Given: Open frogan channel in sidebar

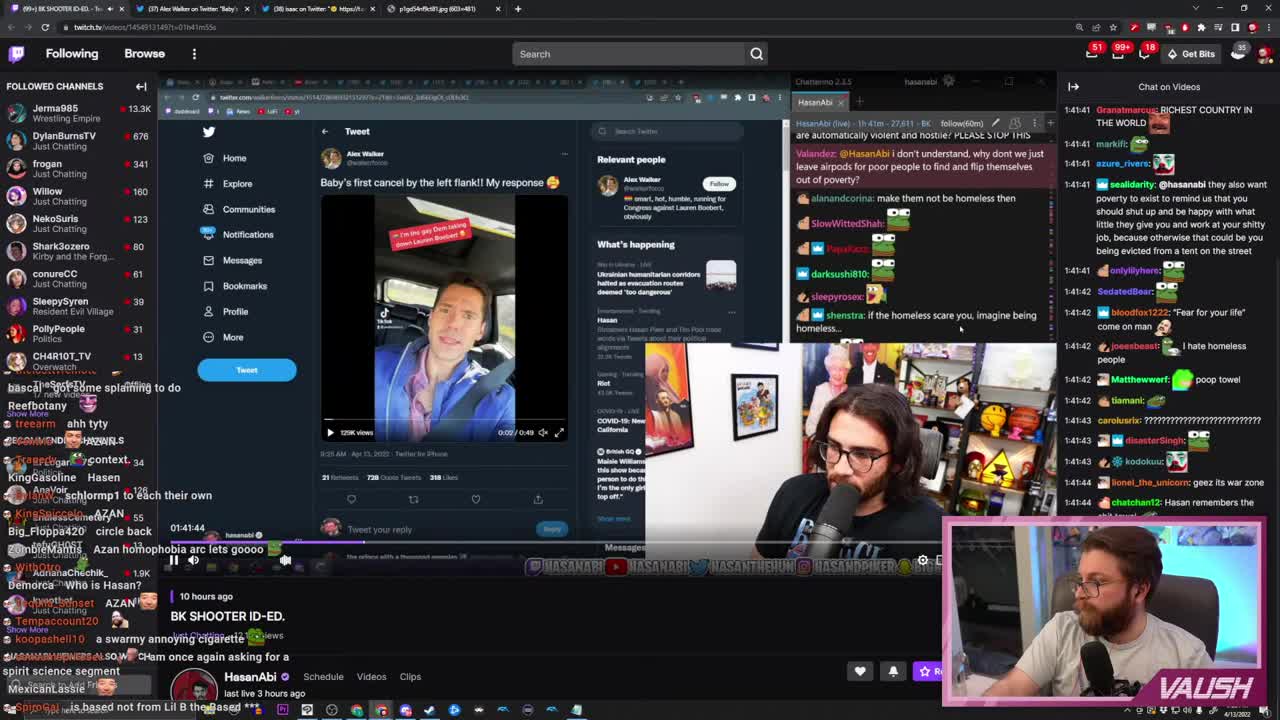Looking at the screenshot, I should [78, 168].
